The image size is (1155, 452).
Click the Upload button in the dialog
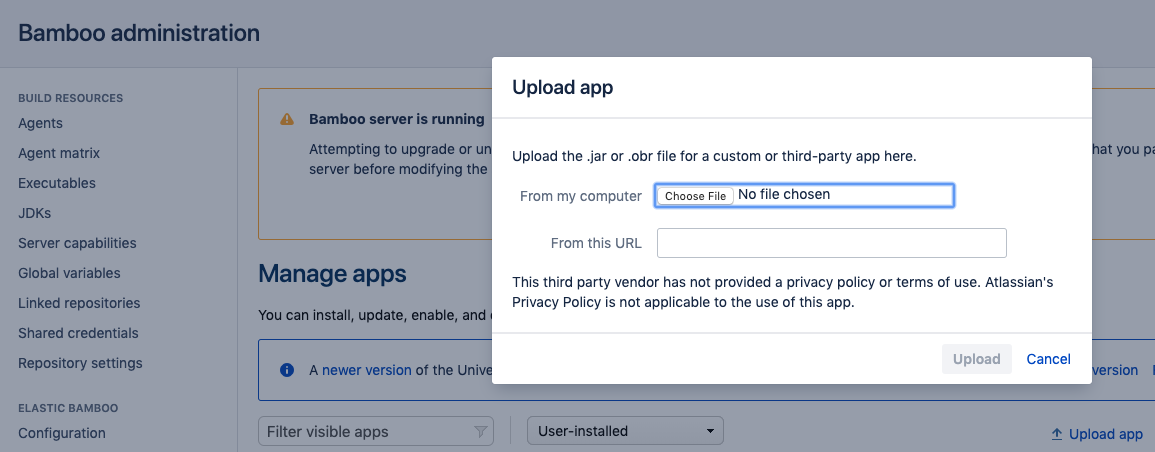pyautogui.click(x=976, y=359)
